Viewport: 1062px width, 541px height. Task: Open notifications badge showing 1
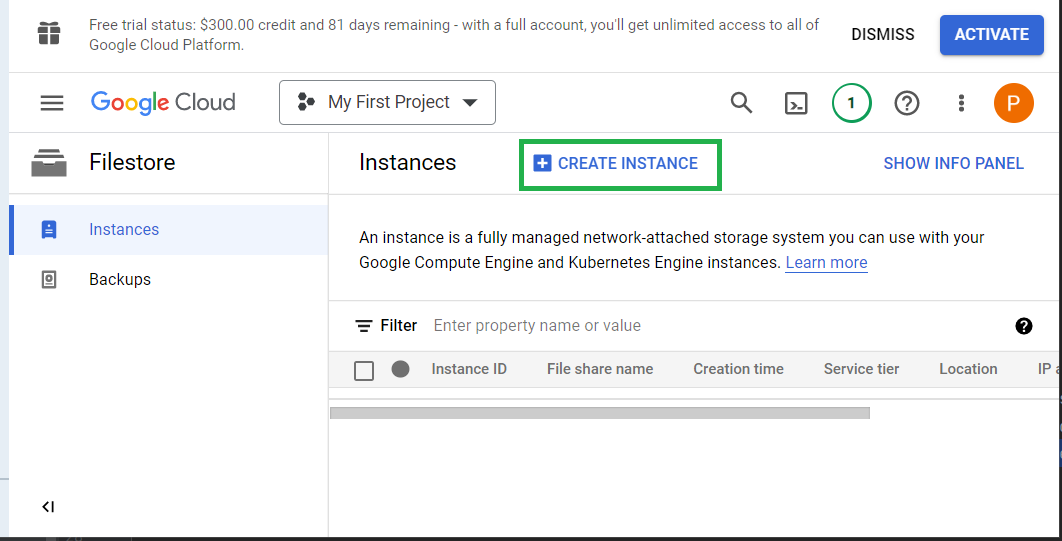851,103
